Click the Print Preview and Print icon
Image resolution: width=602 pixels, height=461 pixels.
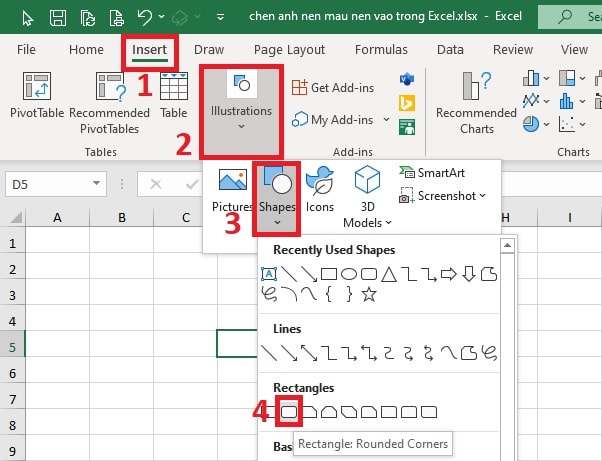point(117,18)
